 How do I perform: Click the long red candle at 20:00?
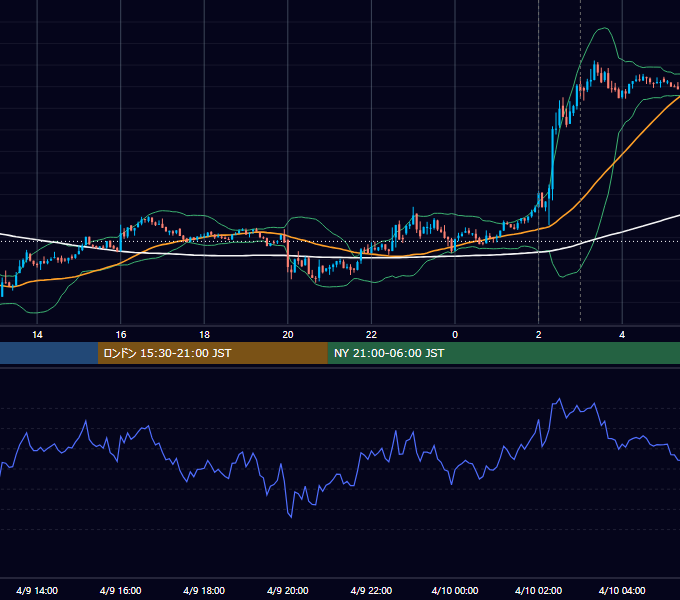pyautogui.click(x=288, y=256)
